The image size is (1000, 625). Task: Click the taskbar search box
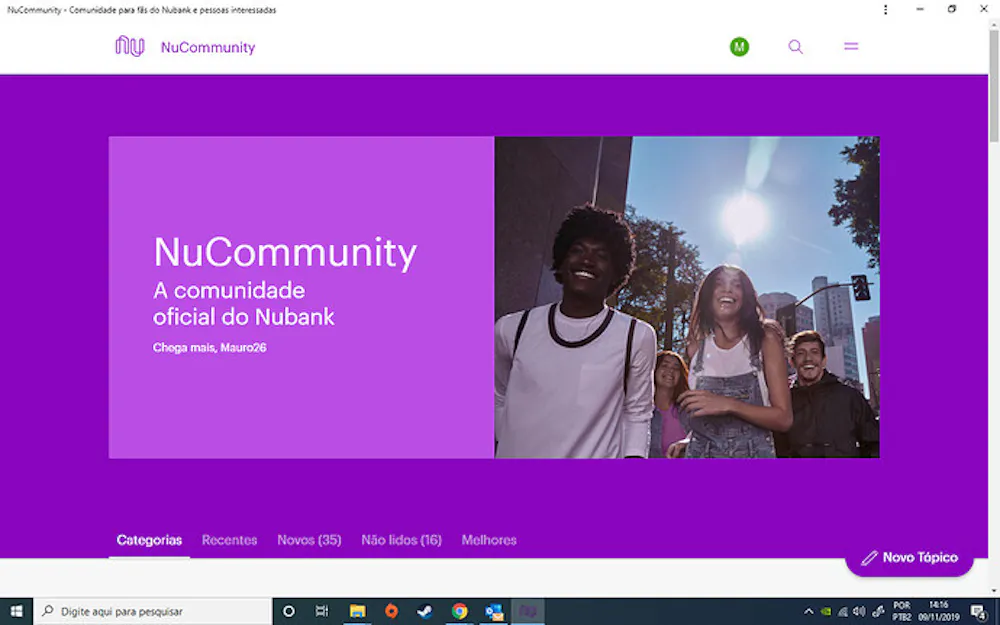pyautogui.click(x=153, y=611)
